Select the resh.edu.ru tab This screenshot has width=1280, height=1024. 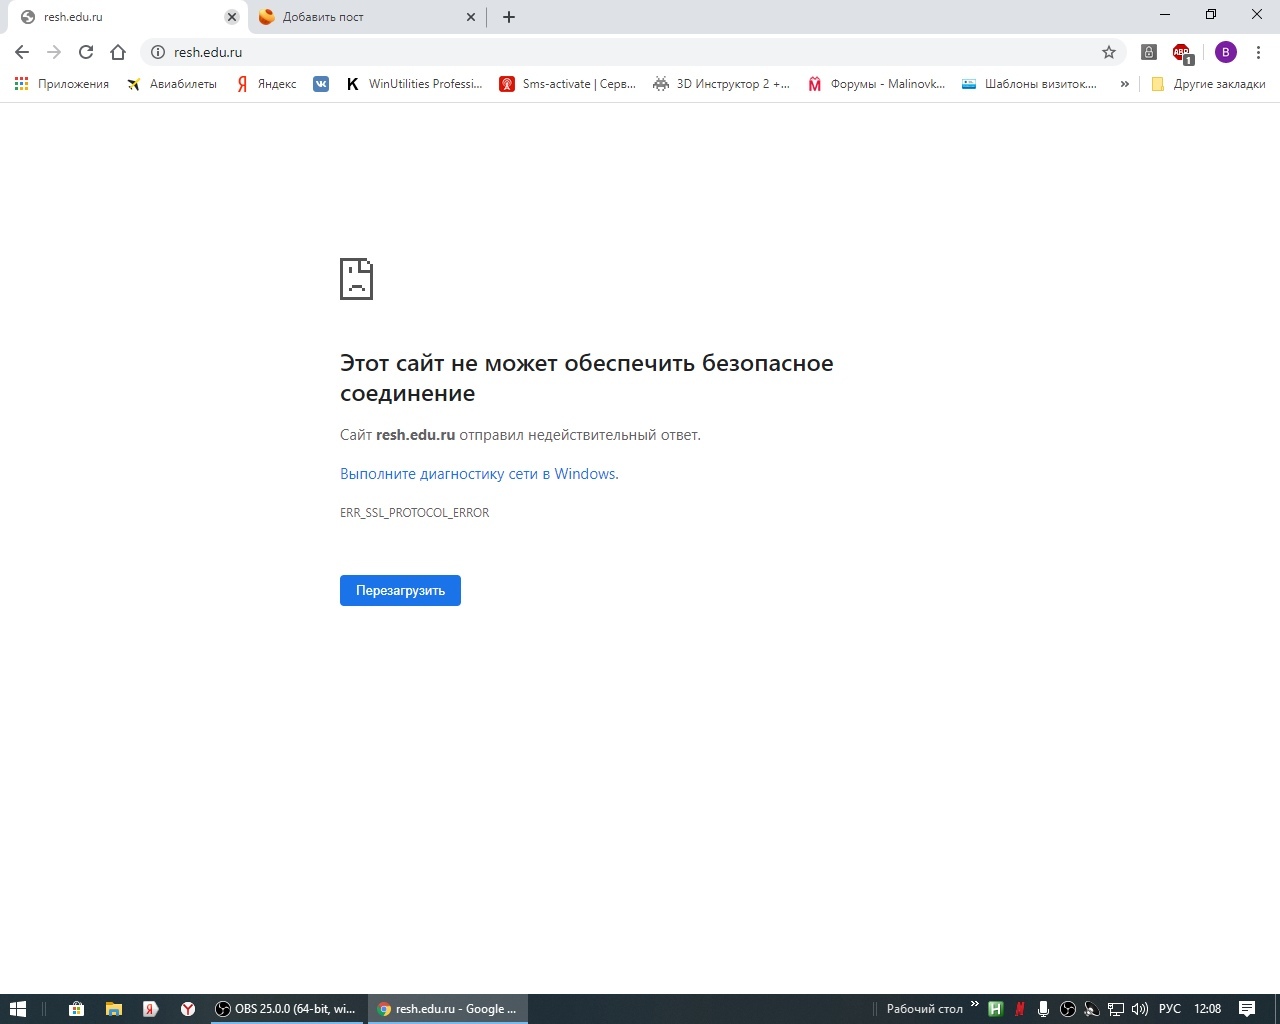coord(125,17)
